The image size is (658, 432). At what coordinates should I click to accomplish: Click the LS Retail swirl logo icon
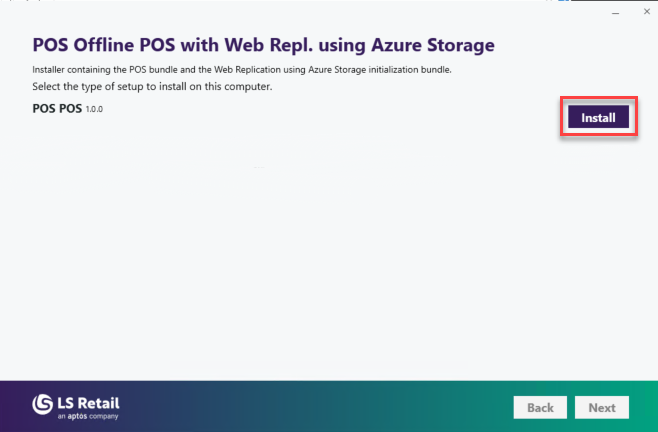(x=43, y=404)
